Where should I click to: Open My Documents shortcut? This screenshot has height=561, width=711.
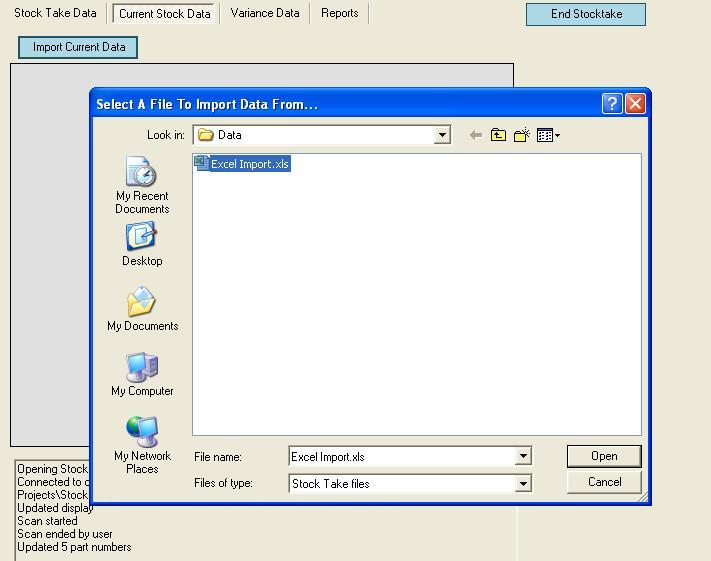[x=142, y=310]
